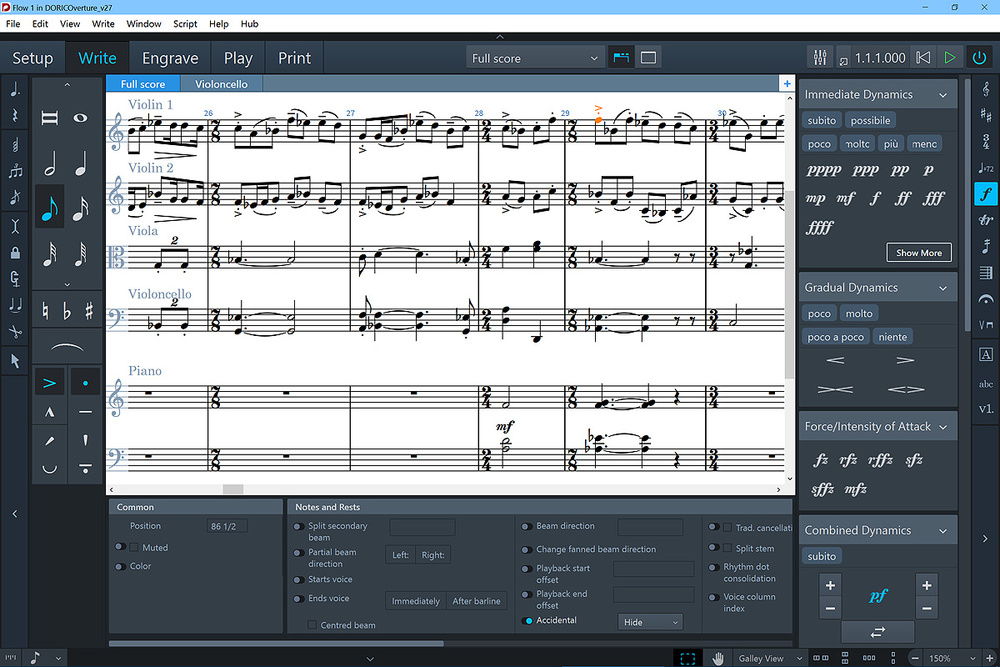Screen dimensions: 1000x667
Task: Add a tenuto articulation
Action: (85, 412)
